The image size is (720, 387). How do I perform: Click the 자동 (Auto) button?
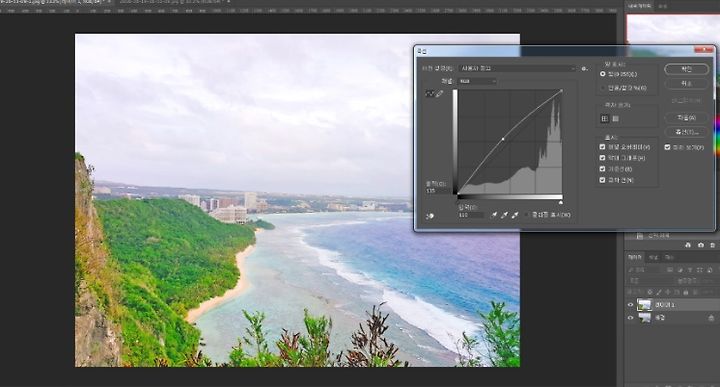[x=686, y=118]
